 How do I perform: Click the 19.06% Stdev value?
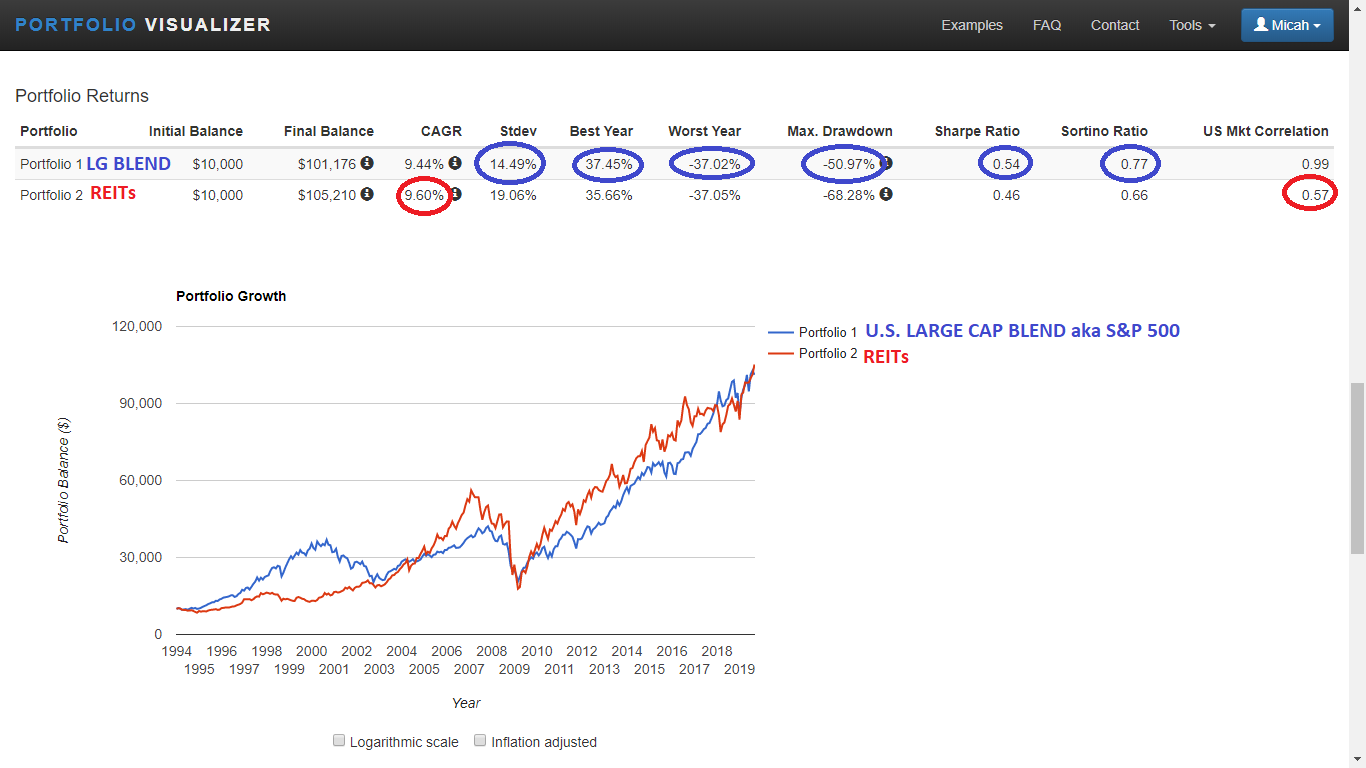tap(513, 195)
